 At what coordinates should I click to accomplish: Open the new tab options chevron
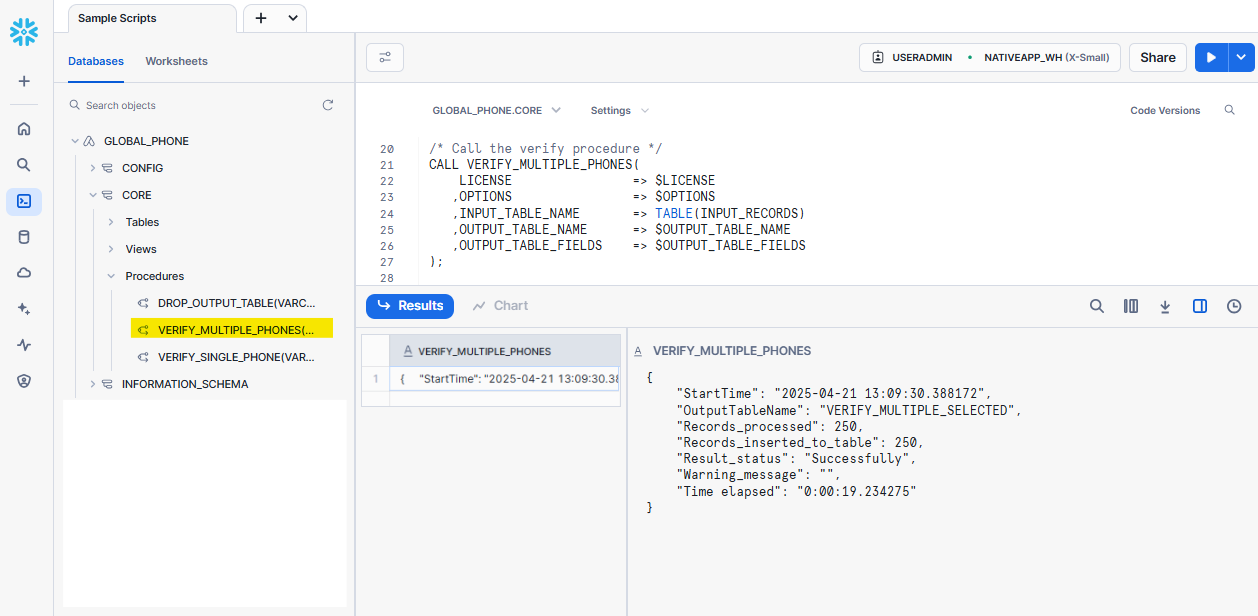click(293, 18)
